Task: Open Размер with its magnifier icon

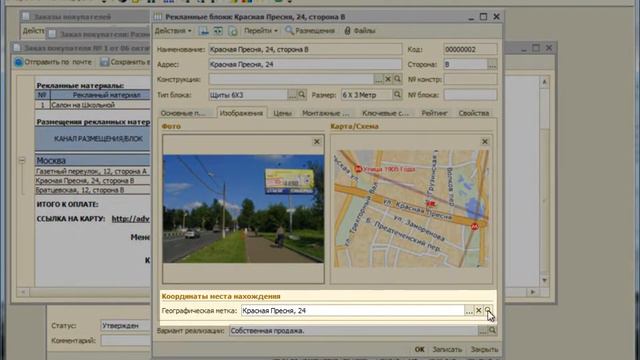Action: click(397, 95)
